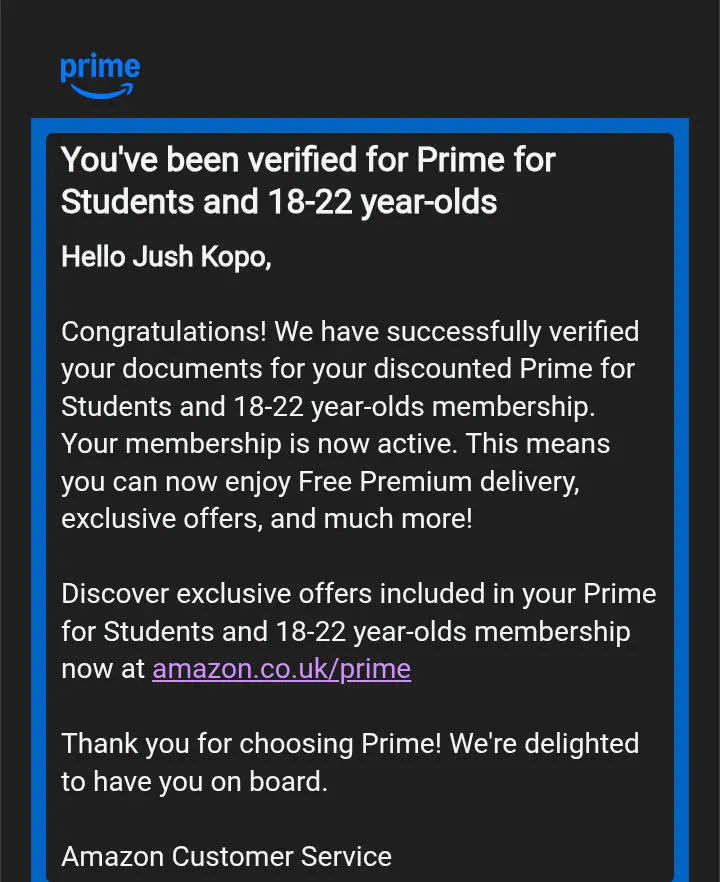Click the word "Congratulations!"

point(164,332)
